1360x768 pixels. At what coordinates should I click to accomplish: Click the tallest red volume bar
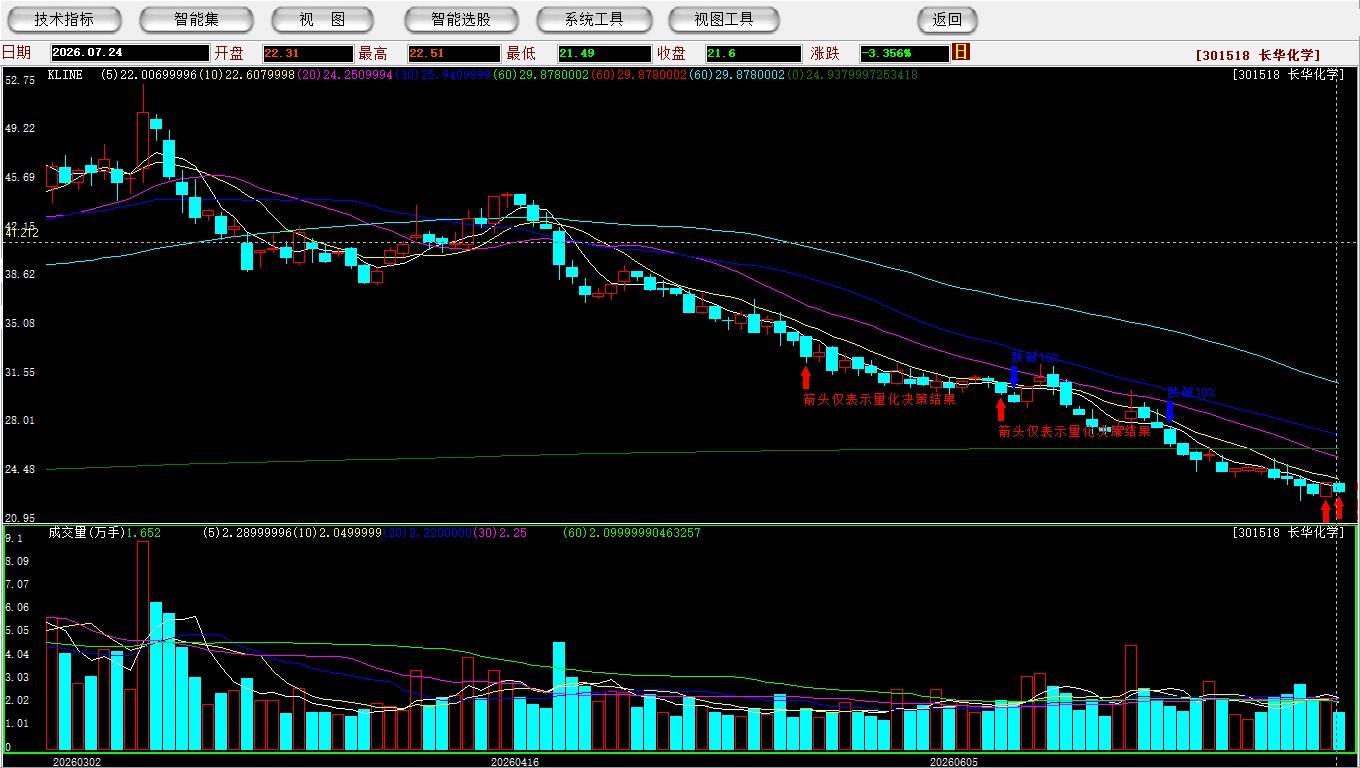[x=142, y=646]
